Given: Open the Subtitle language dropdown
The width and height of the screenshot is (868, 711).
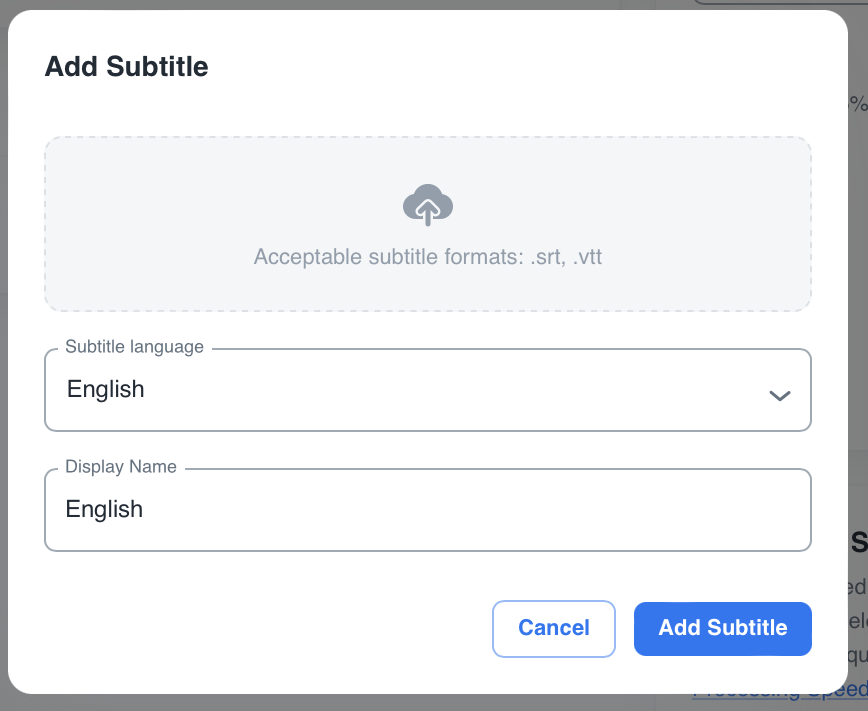Looking at the screenshot, I should (x=427, y=390).
